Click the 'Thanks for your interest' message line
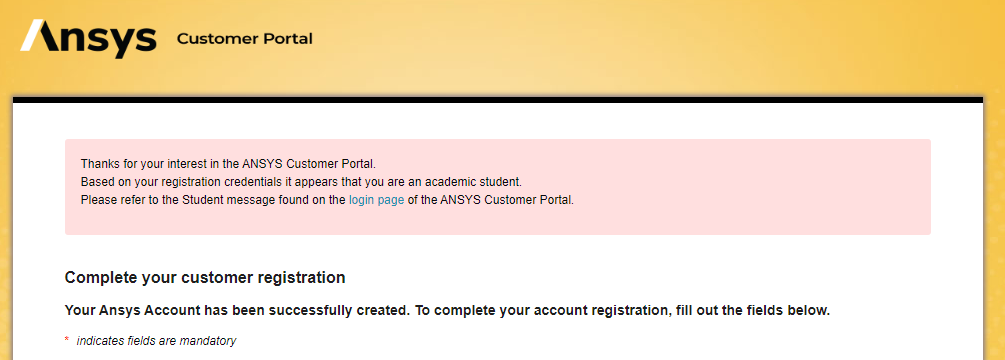1005x360 pixels. click(233, 163)
